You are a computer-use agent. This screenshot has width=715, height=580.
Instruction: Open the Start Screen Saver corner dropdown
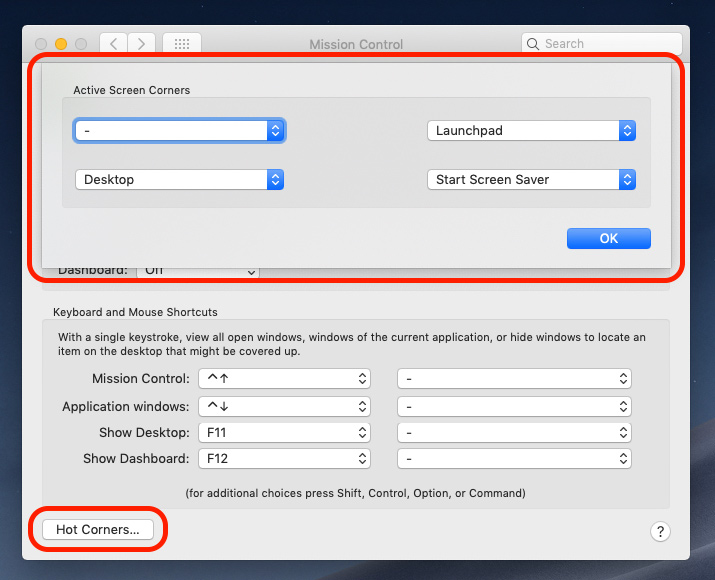(x=531, y=180)
